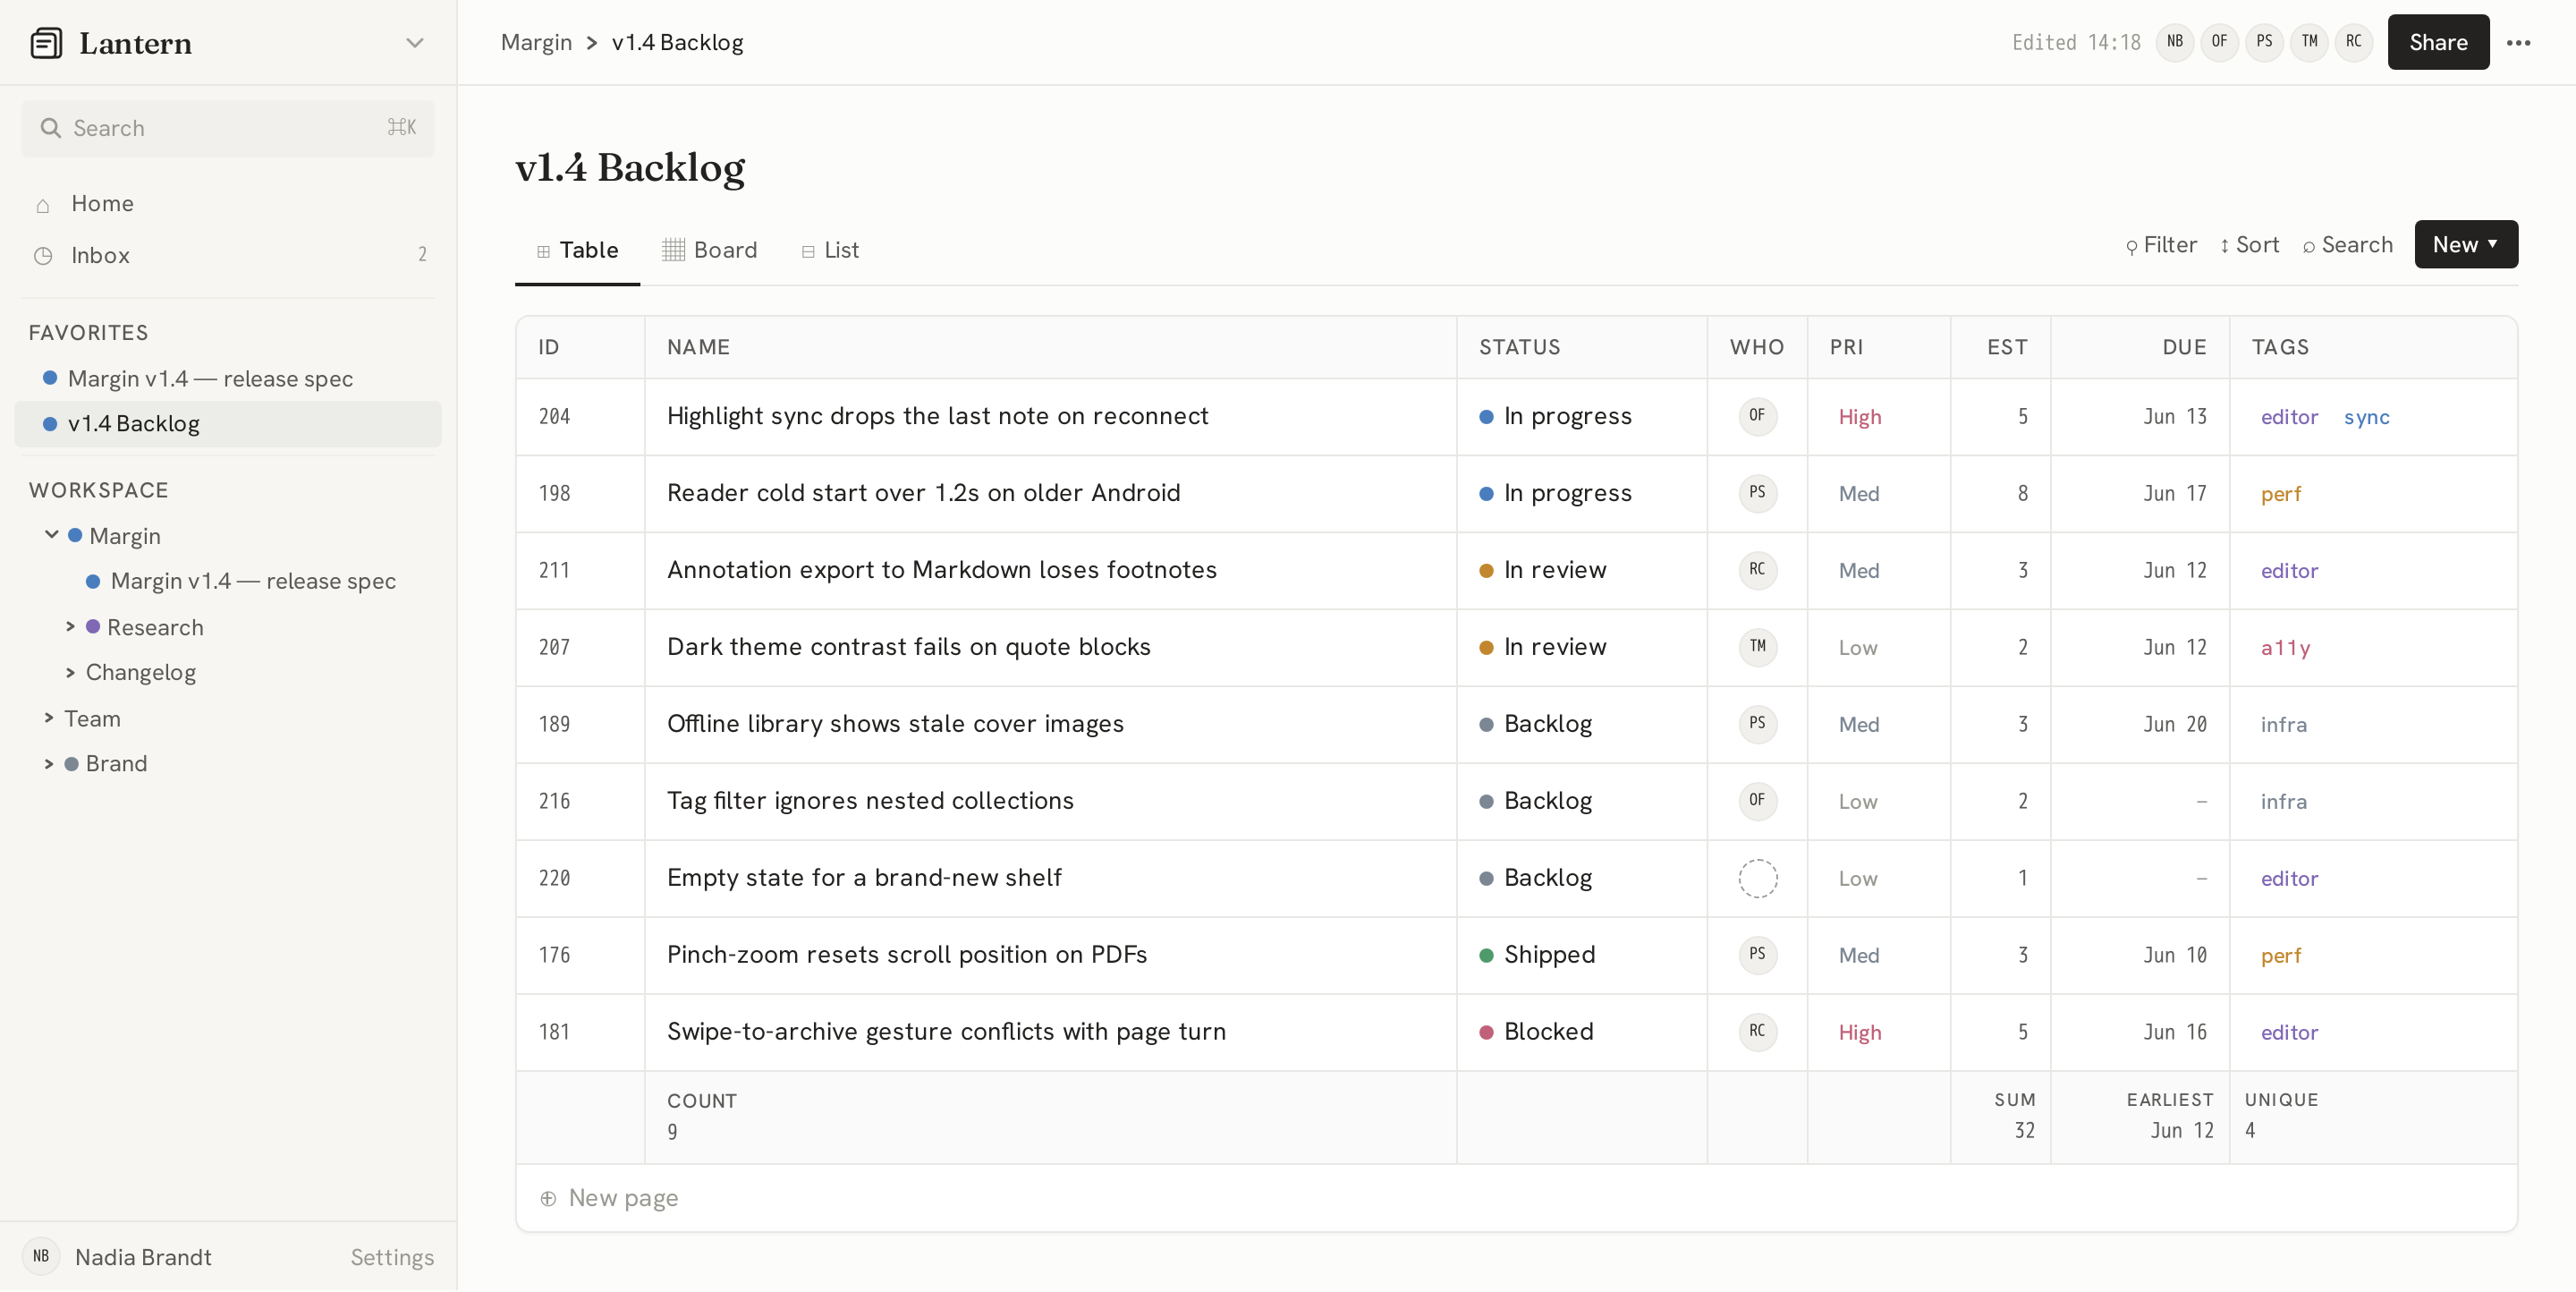This screenshot has width=2576, height=1292.
Task: Assign someone via empty avatar on row 220
Action: pos(1758,878)
